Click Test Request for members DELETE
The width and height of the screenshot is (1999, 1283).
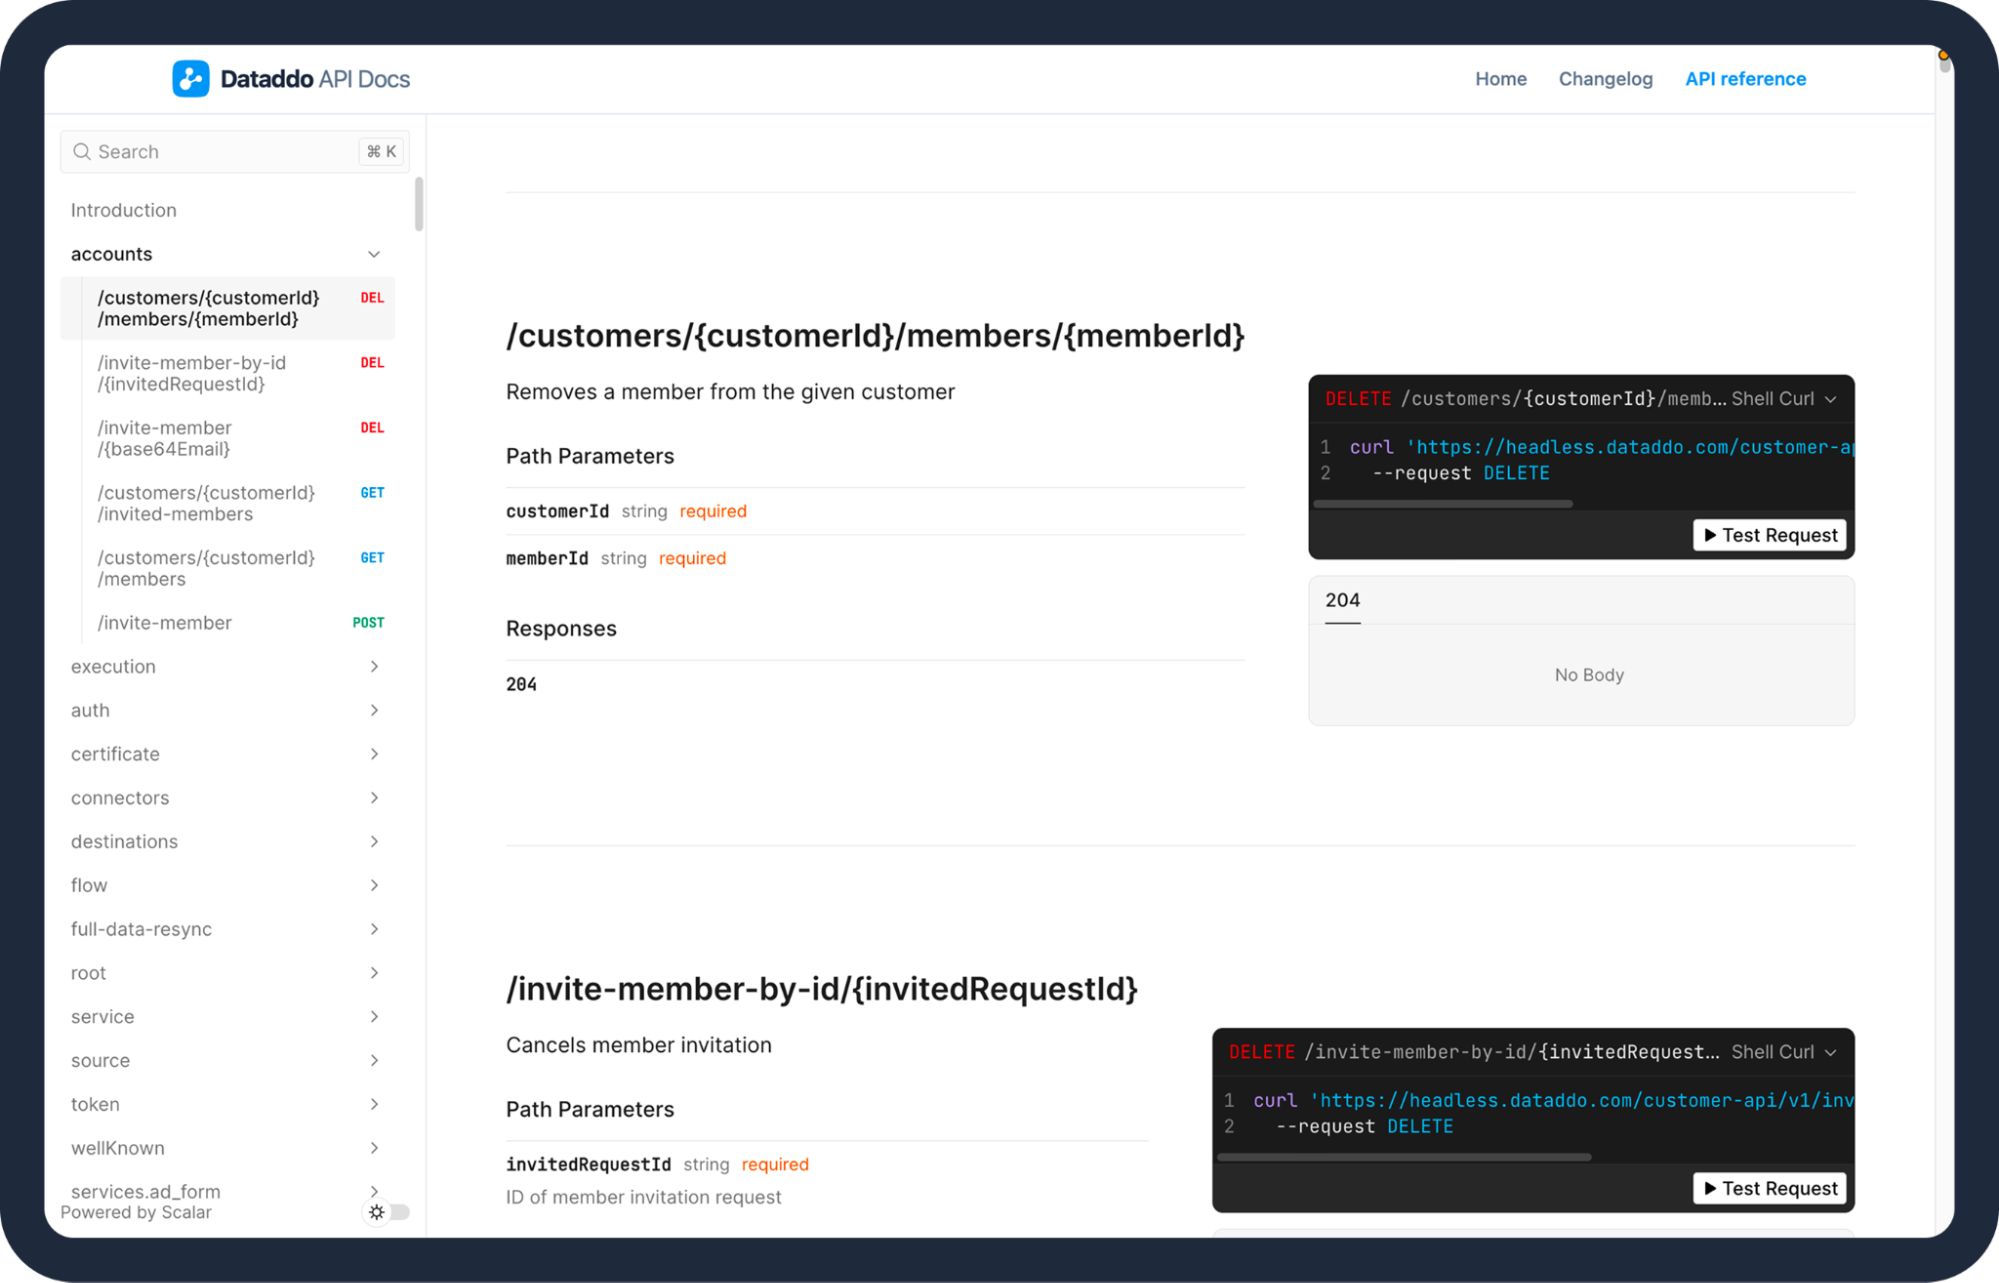pyautogui.click(x=1770, y=535)
